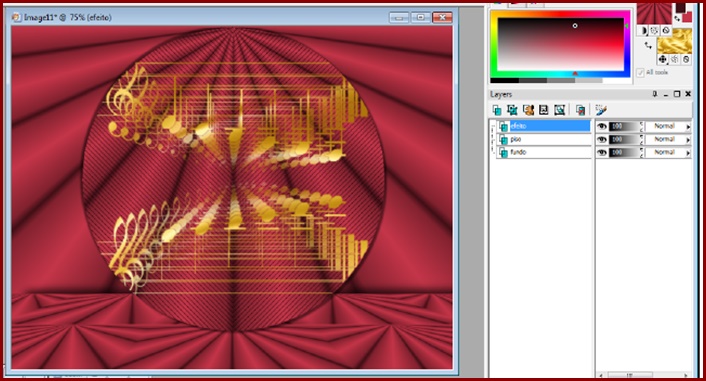Viewport: 706px width, 381px height.
Task: Click the New Raster Layer icon
Action: click(497, 109)
